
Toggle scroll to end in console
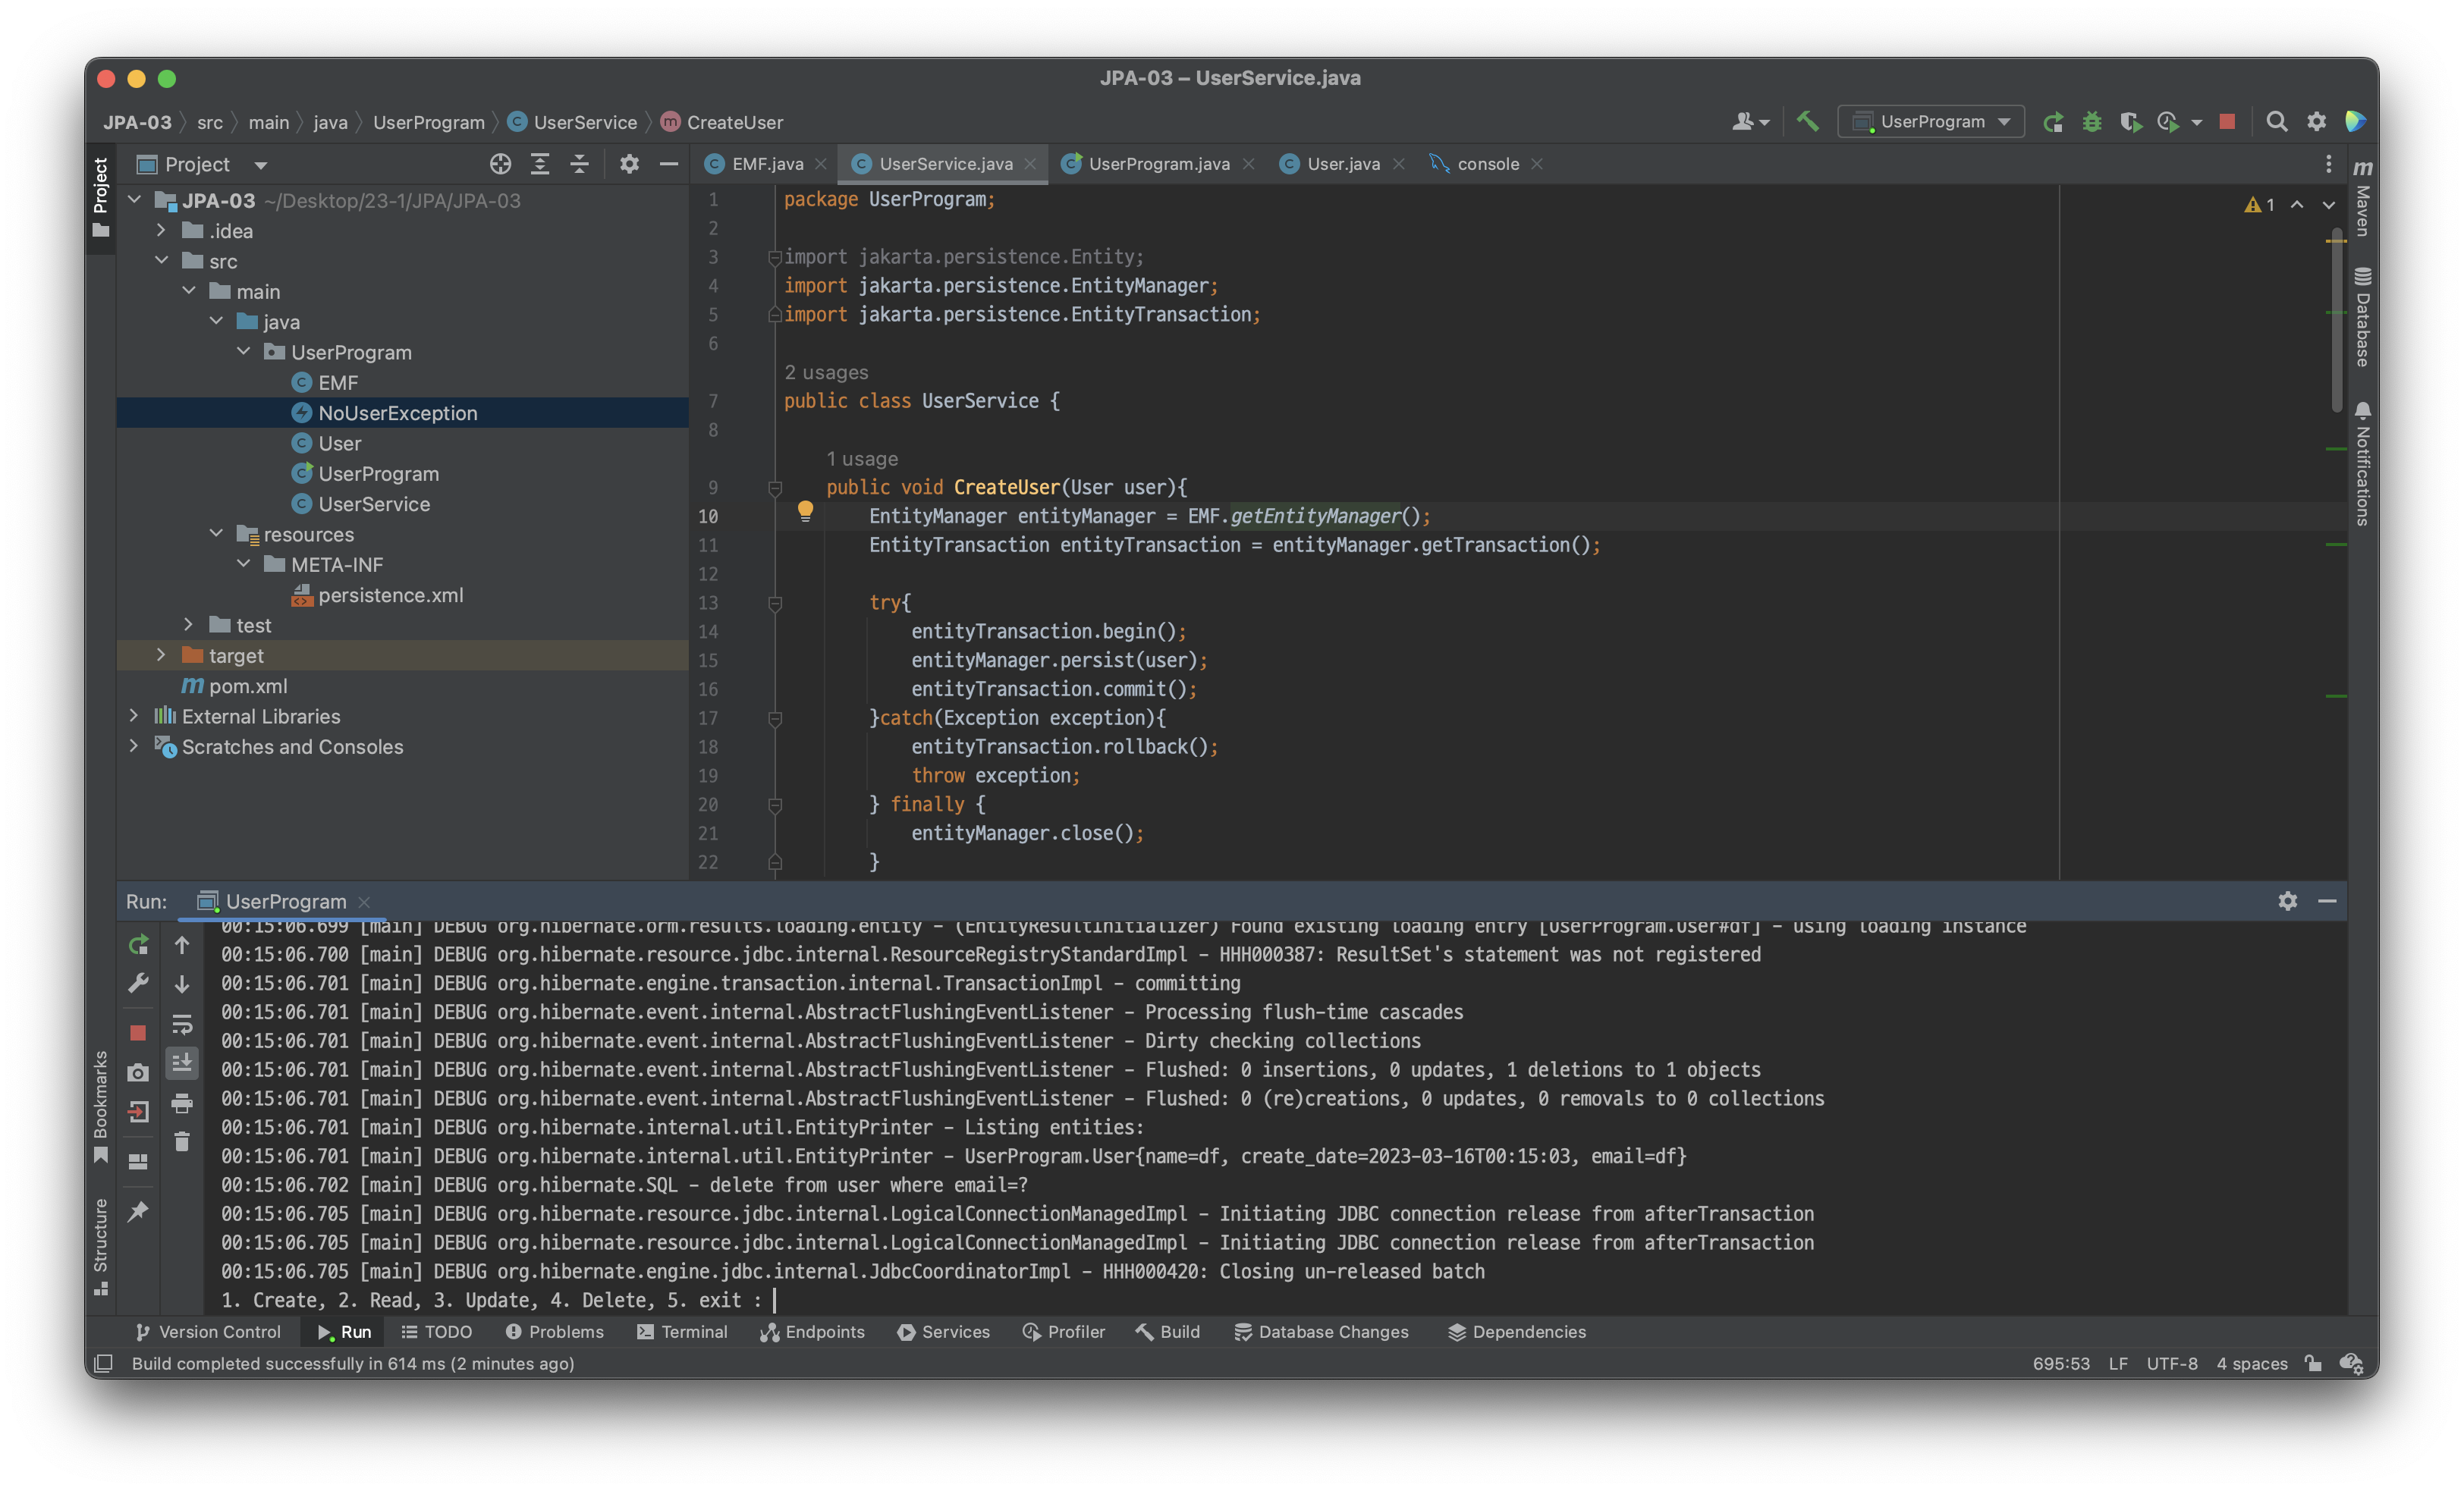coord(182,1063)
